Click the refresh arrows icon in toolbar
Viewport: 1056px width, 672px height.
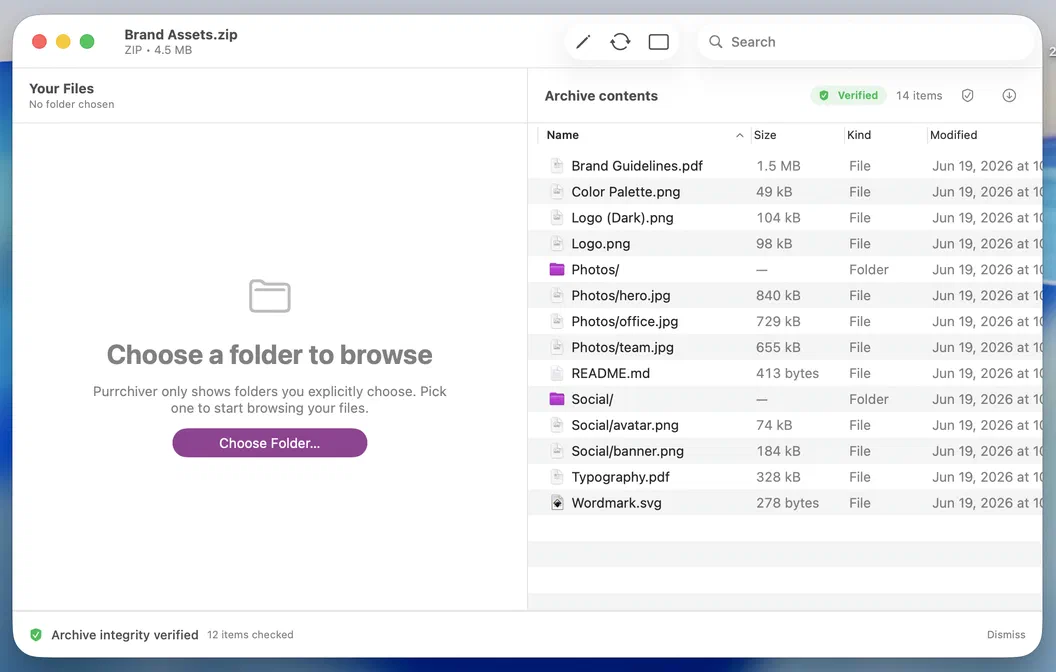tap(620, 42)
